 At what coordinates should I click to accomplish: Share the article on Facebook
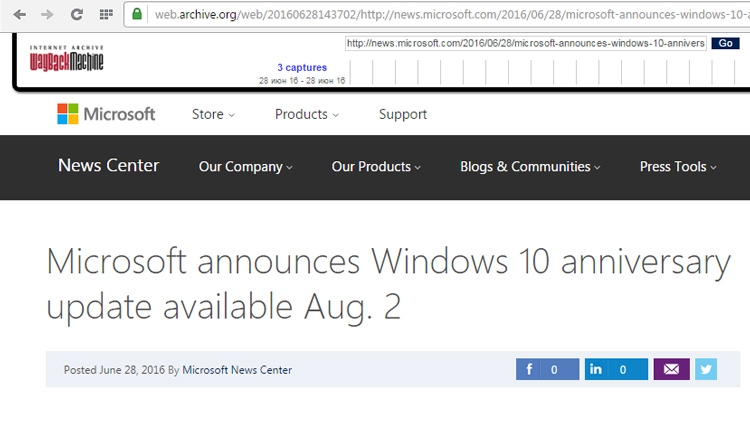tap(547, 370)
